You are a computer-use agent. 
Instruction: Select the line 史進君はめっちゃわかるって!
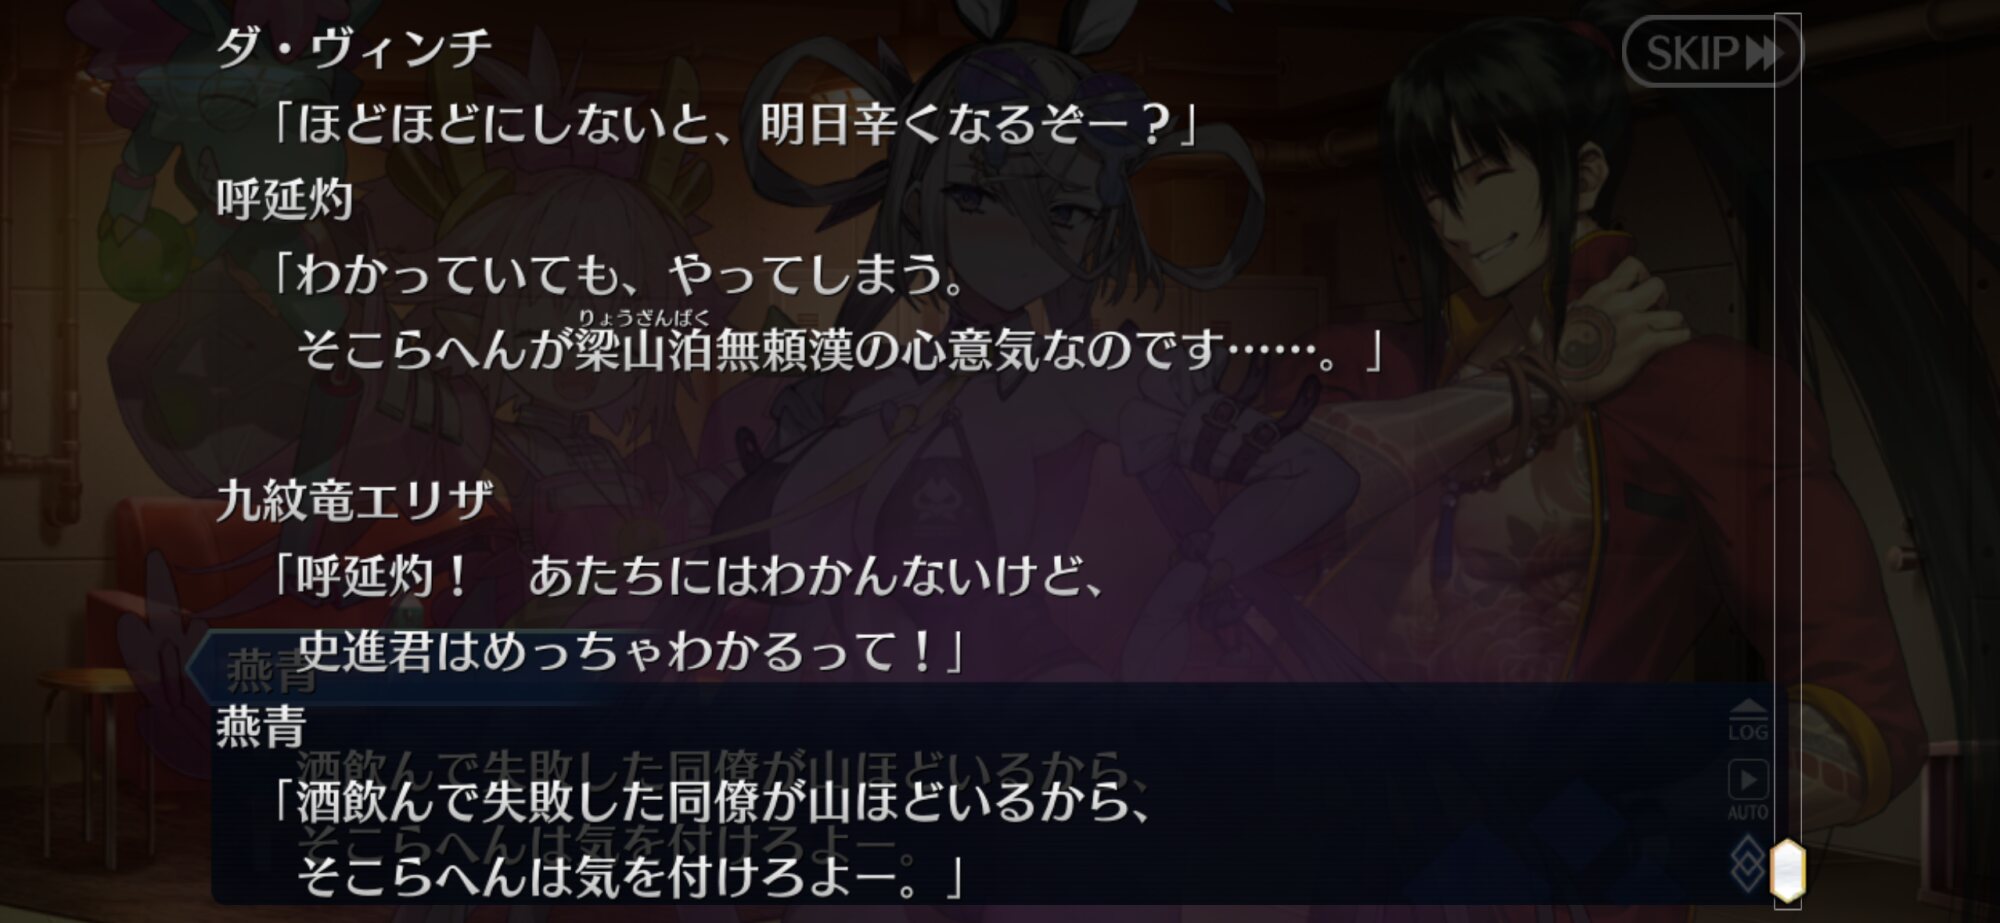tap(630, 652)
